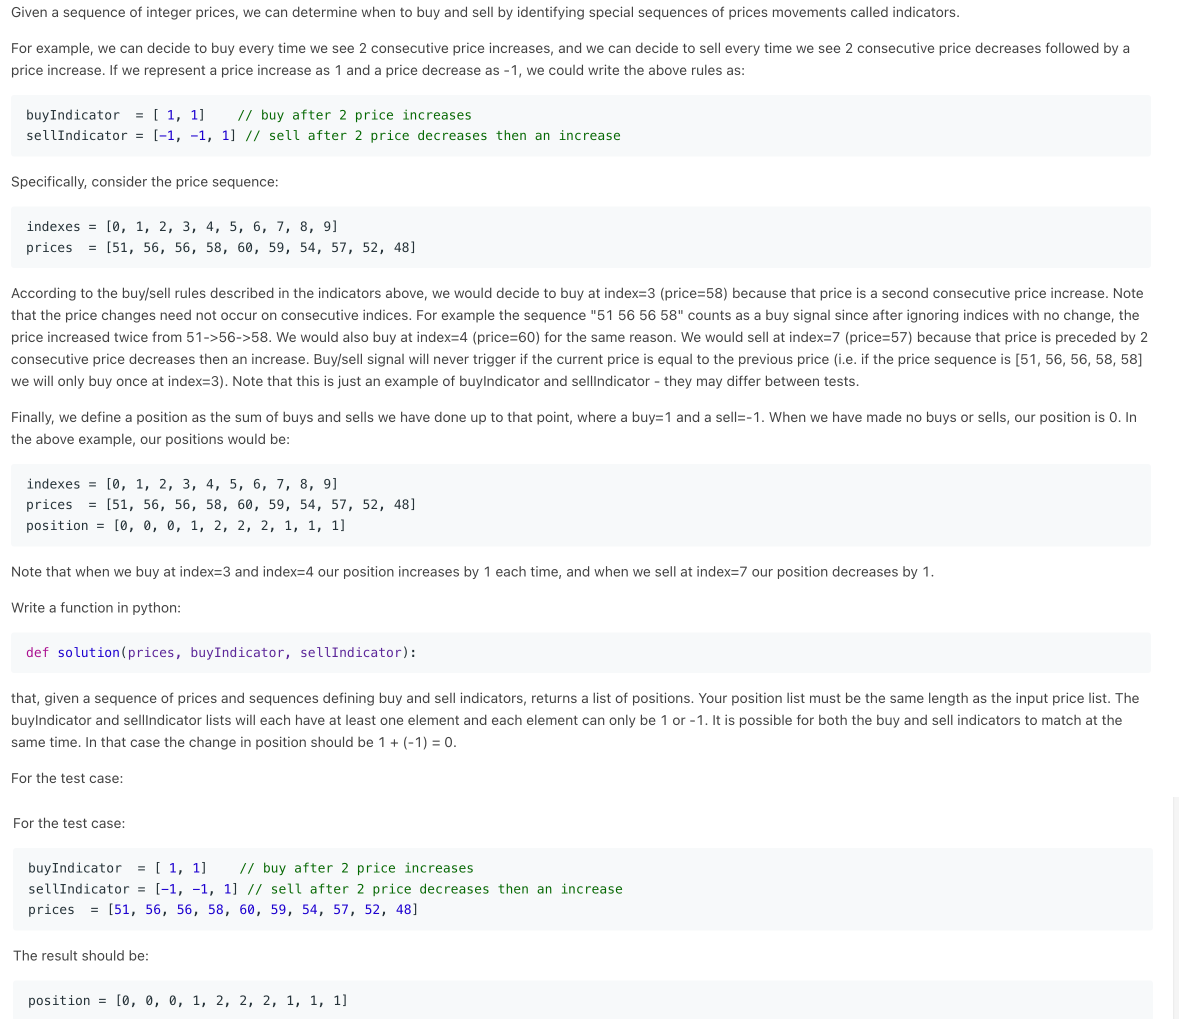Screen dimensions: 1179x1019
Task: Click the "def" keyword in the function signature
Action: pyautogui.click(x=38, y=653)
